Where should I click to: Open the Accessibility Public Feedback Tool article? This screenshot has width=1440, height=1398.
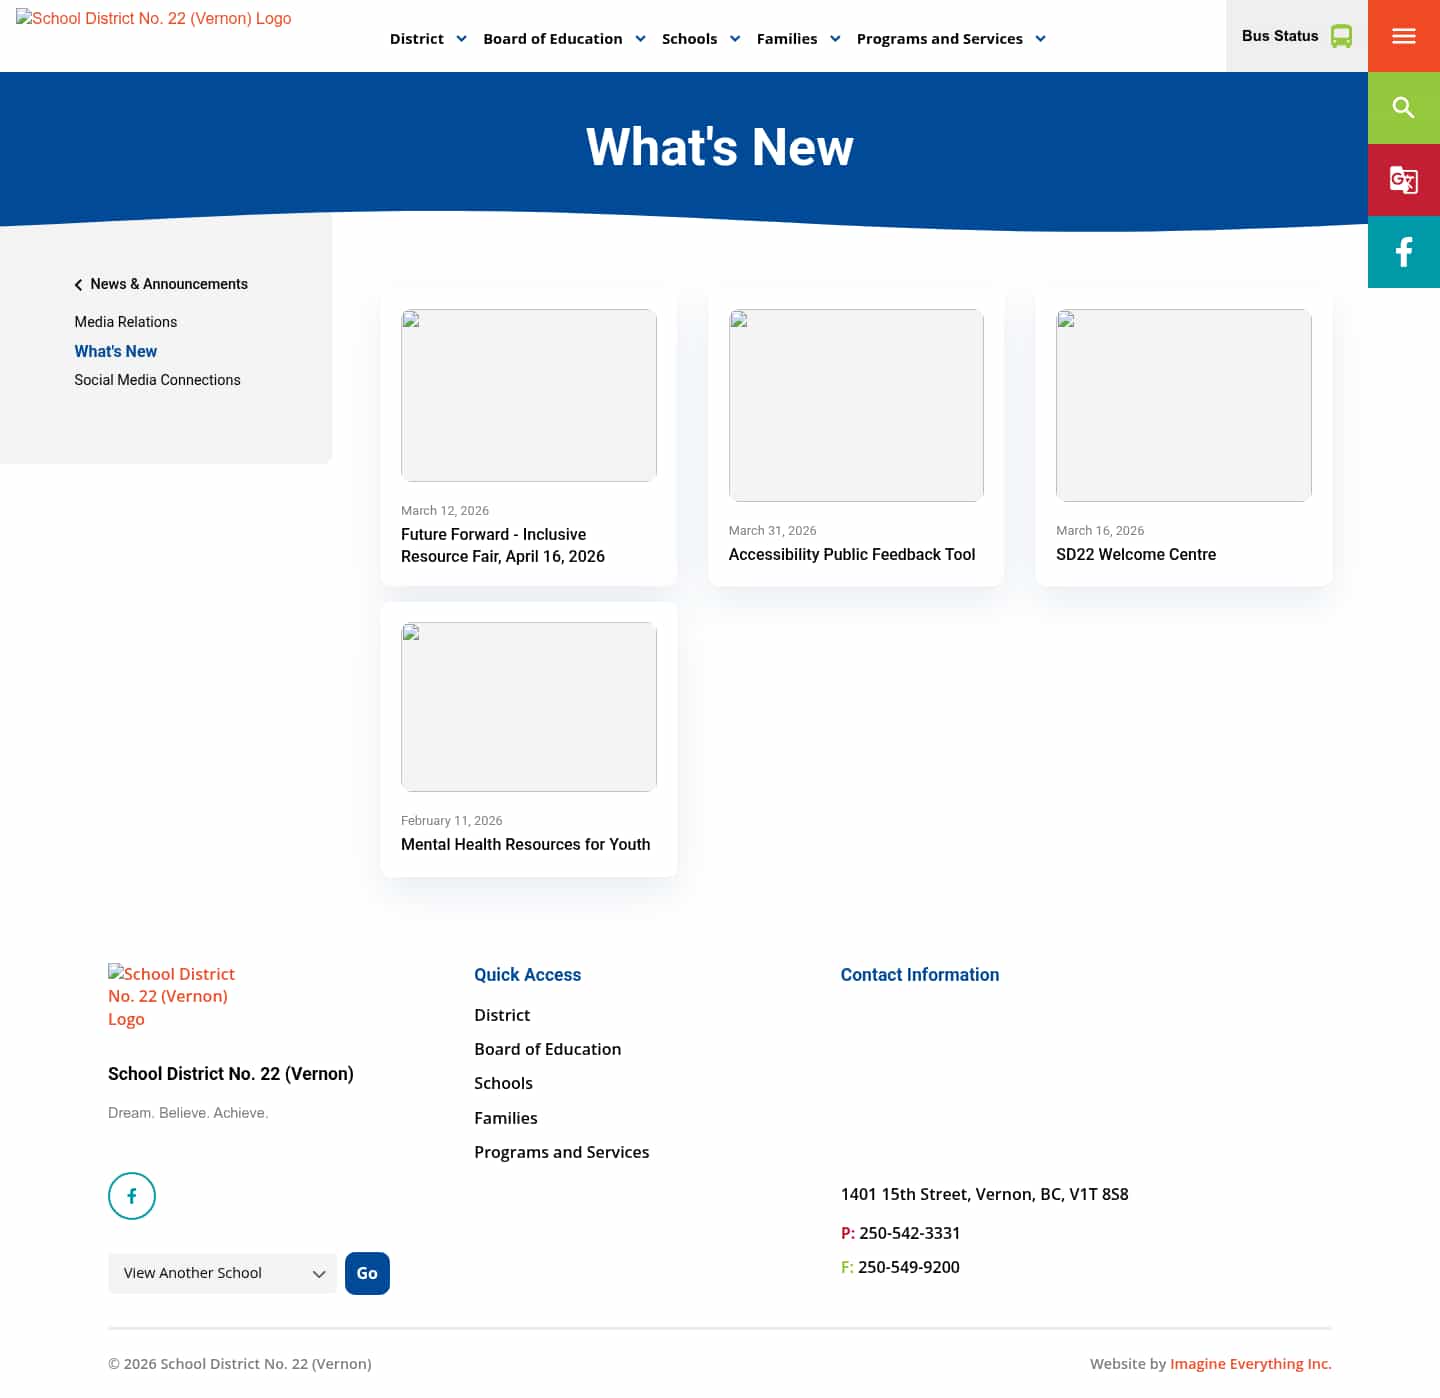click(x=852, y=554)
